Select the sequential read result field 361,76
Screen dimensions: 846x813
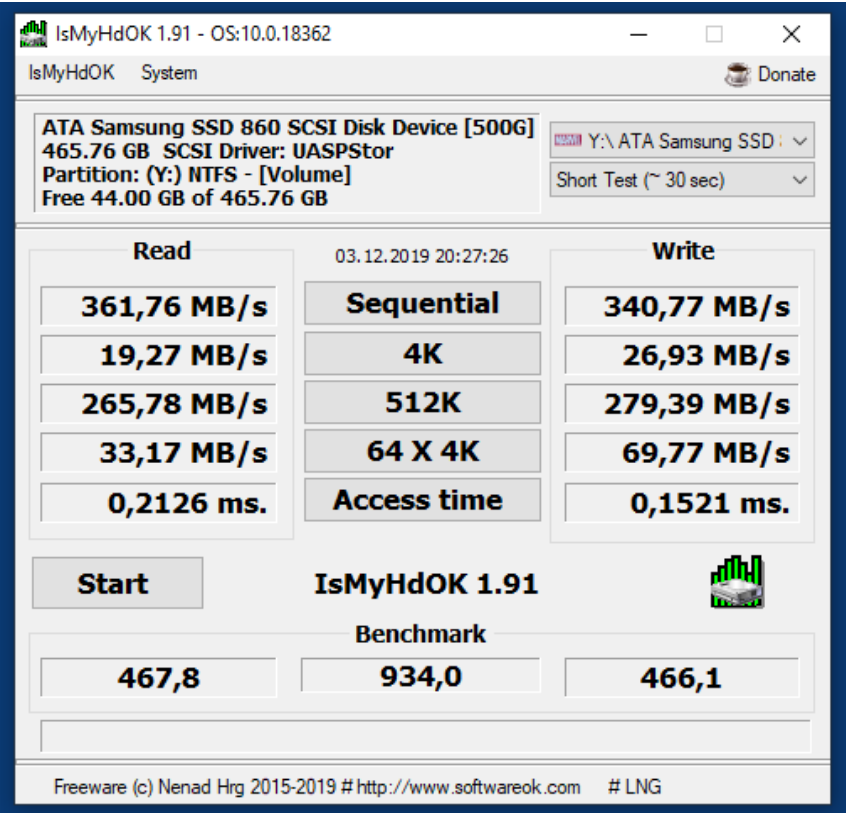[x=158, y=303]
